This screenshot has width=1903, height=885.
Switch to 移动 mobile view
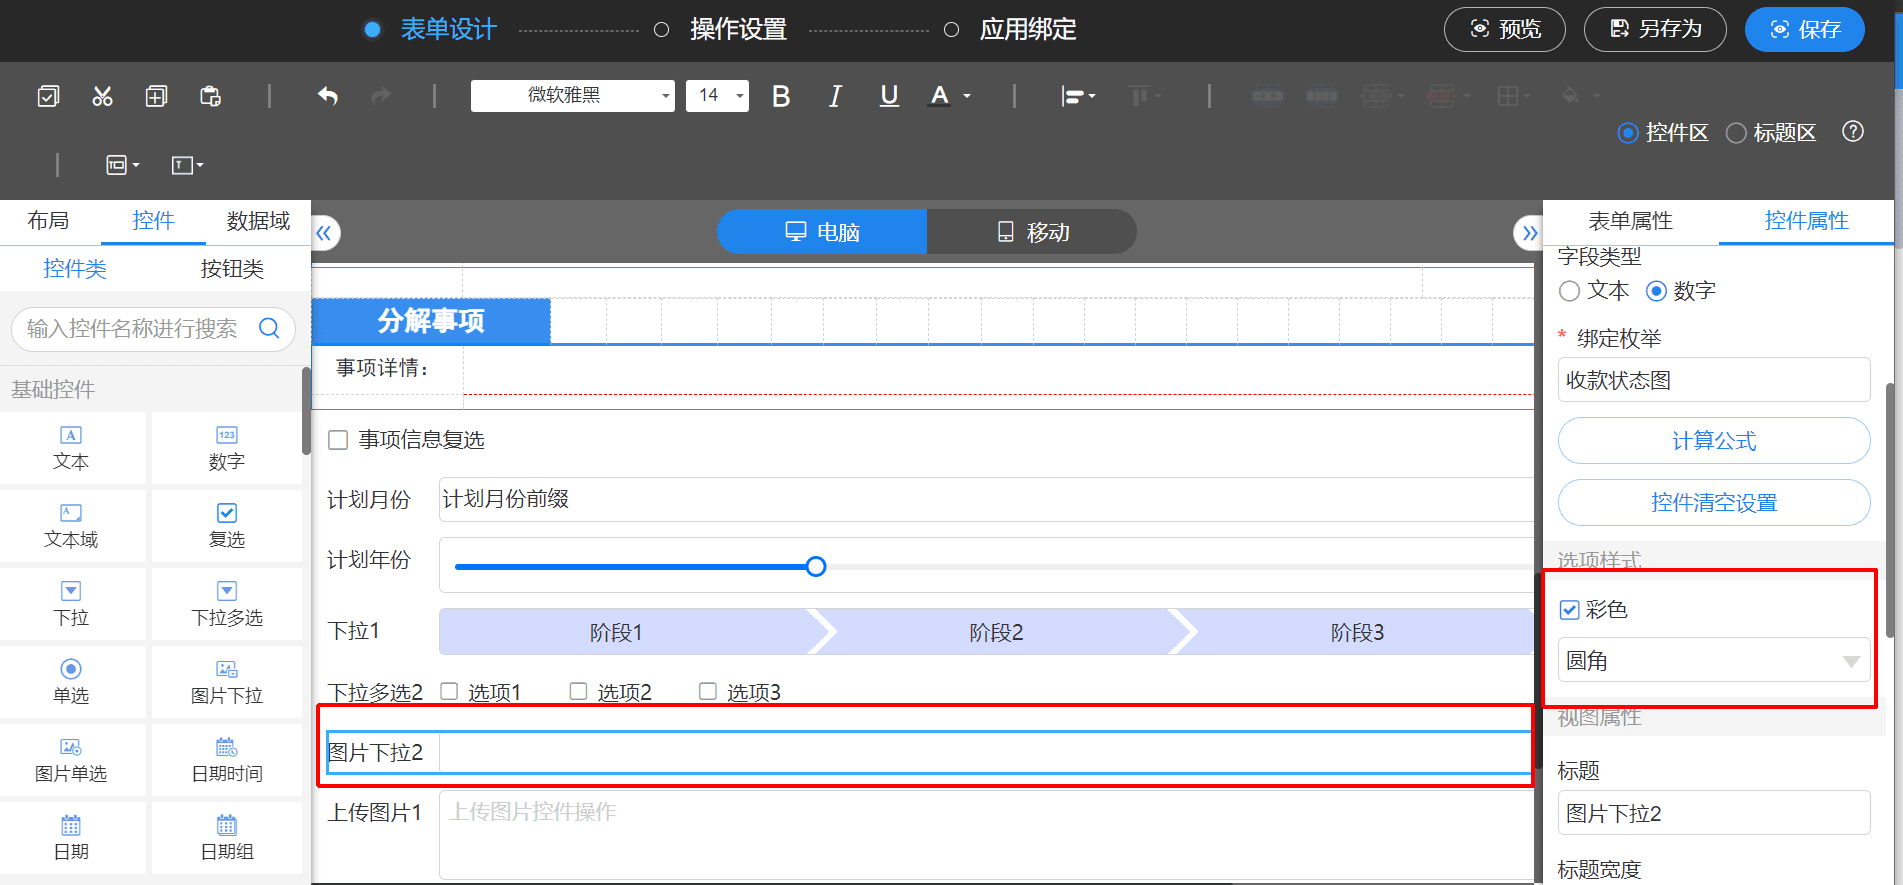pos(1033,232)
